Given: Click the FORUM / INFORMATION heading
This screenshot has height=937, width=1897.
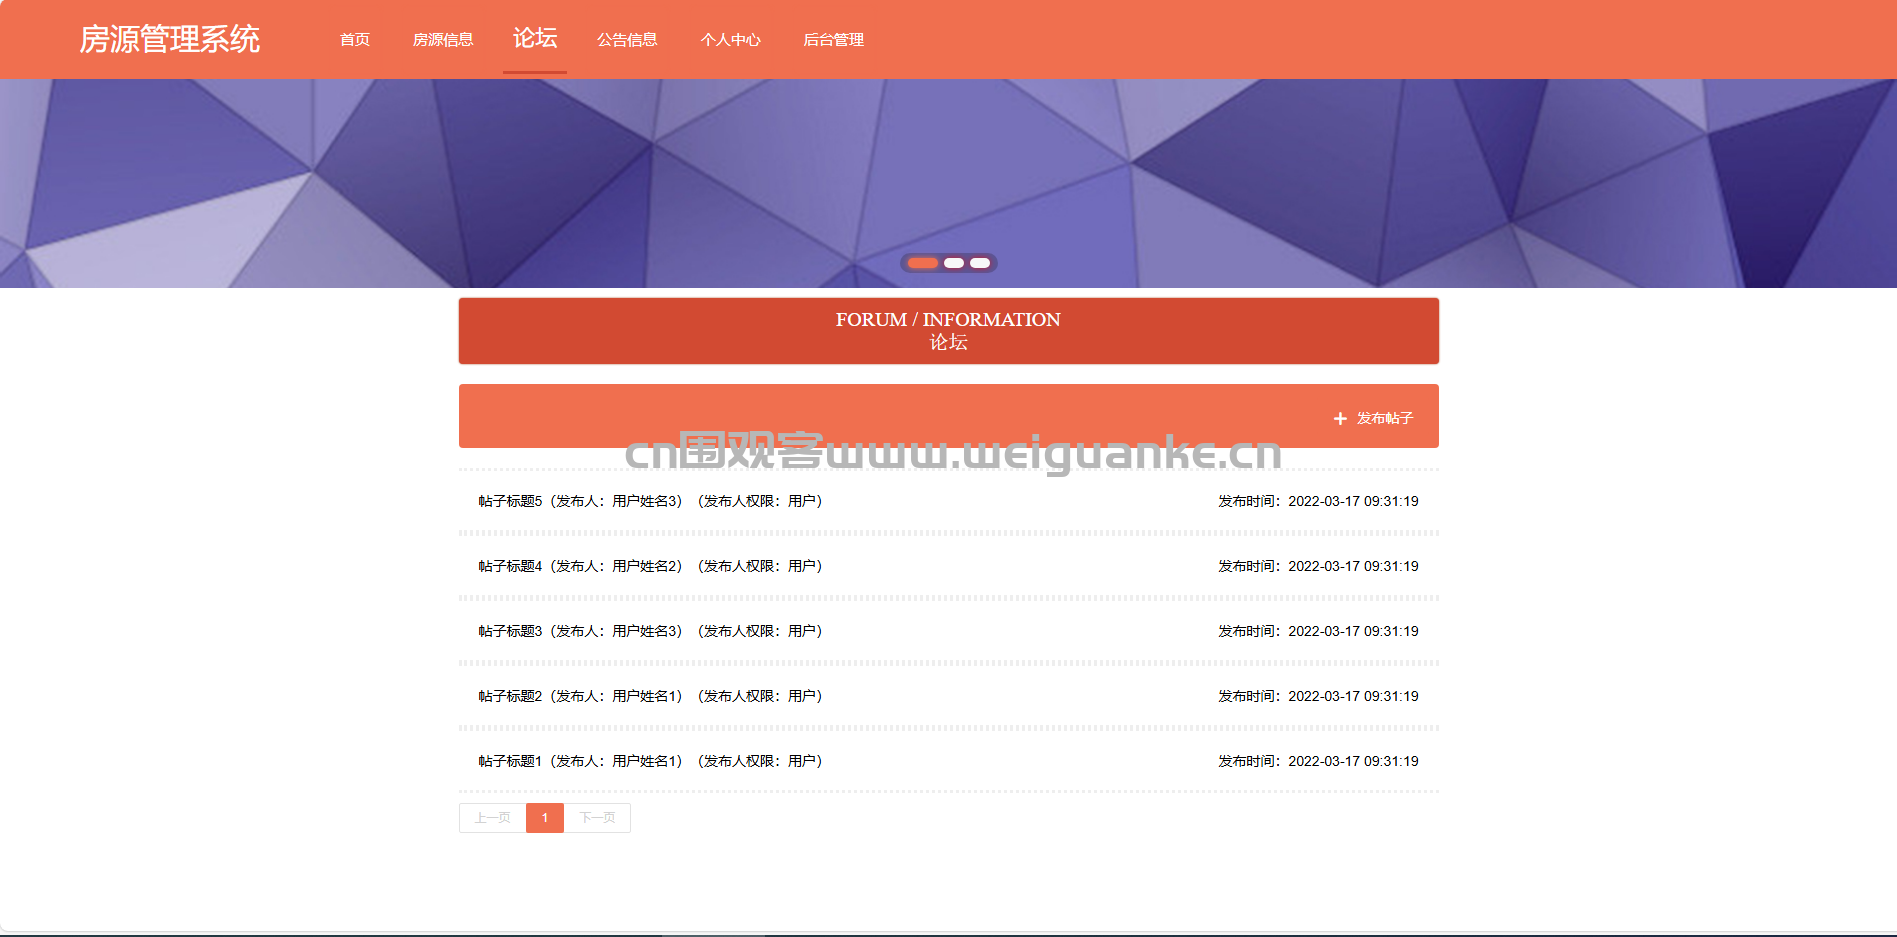Looking at the screenshot, I should 948,320.
